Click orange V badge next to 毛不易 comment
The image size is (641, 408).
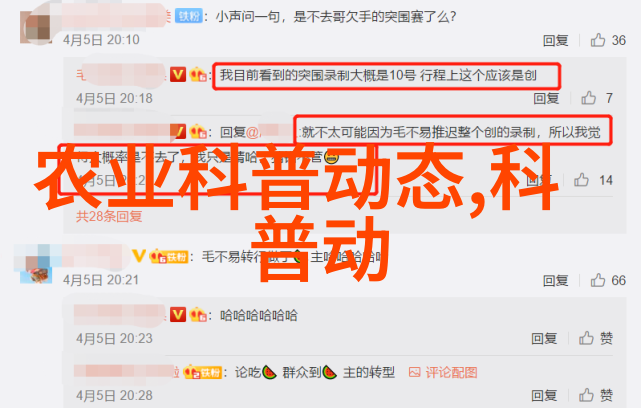pos(139,256)
